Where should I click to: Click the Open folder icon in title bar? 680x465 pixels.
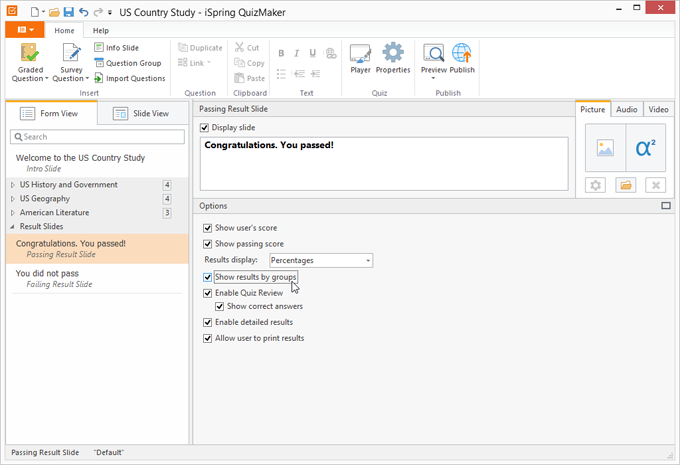[x=54, y=12]
